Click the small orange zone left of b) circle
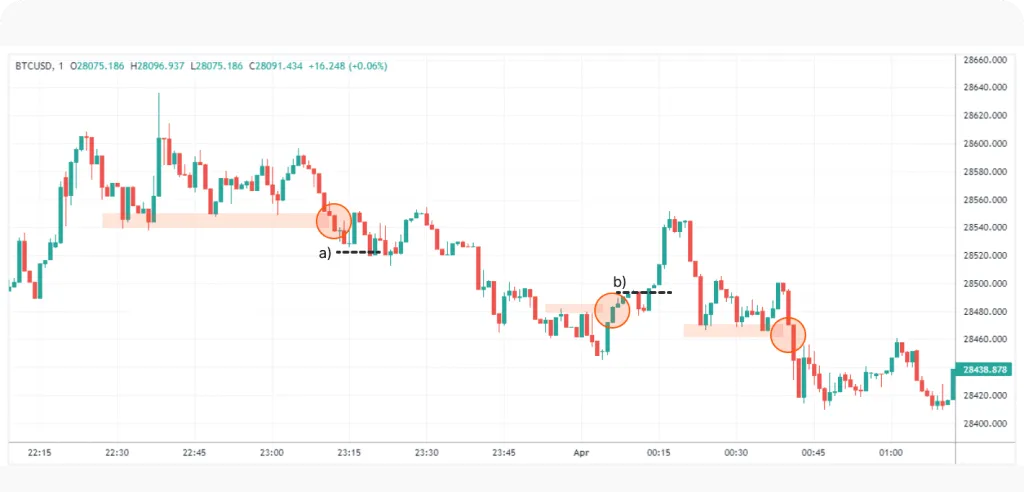Viewport: 1024px width, 492px height. coord(567,308)
